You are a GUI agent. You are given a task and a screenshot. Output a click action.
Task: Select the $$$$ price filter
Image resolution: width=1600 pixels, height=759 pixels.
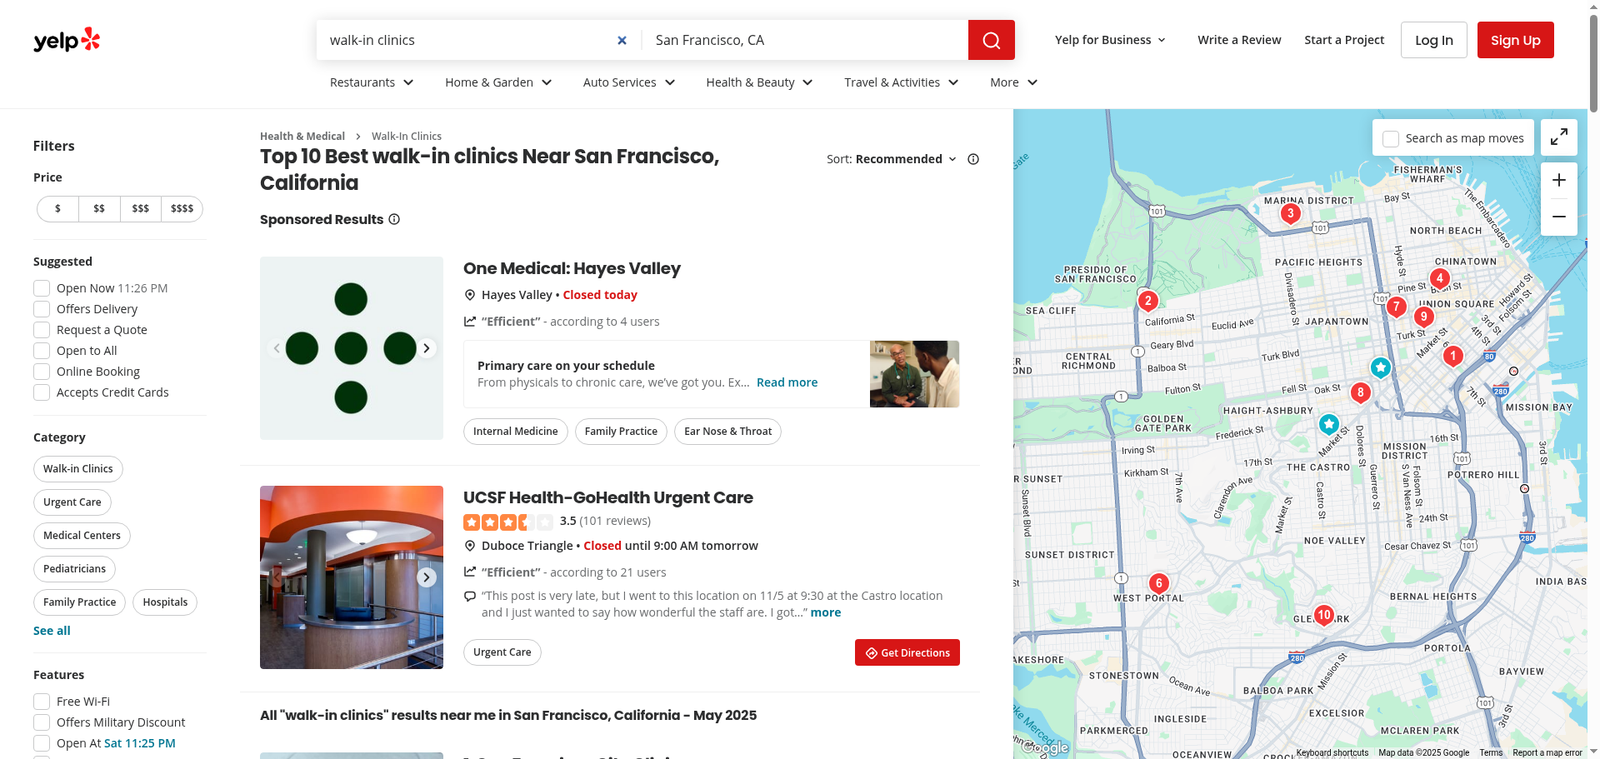[x=182, y=209]
